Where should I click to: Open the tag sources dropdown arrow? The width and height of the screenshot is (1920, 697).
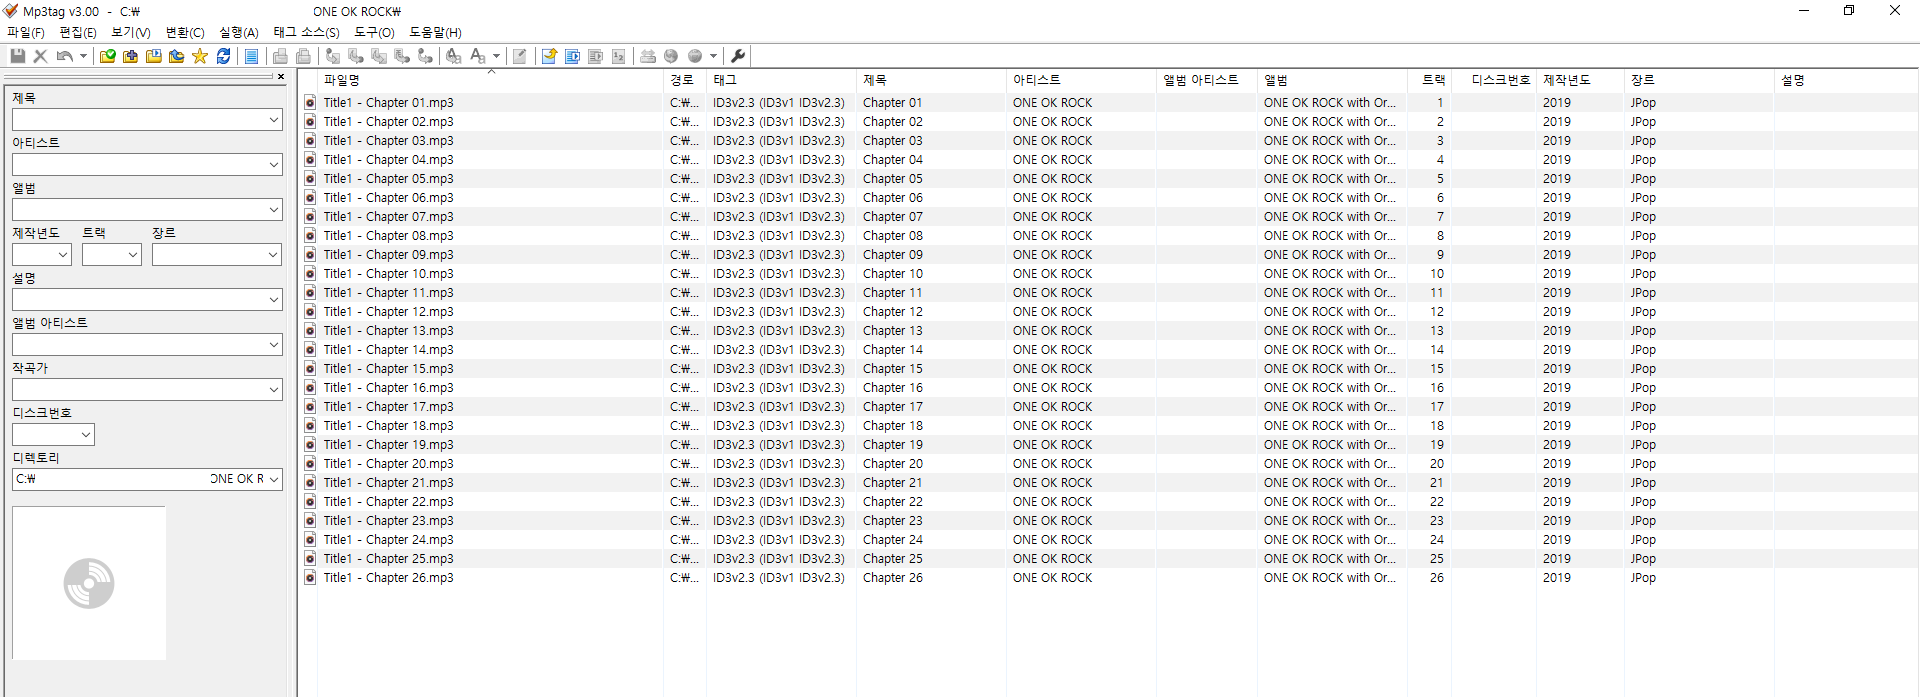713,56
